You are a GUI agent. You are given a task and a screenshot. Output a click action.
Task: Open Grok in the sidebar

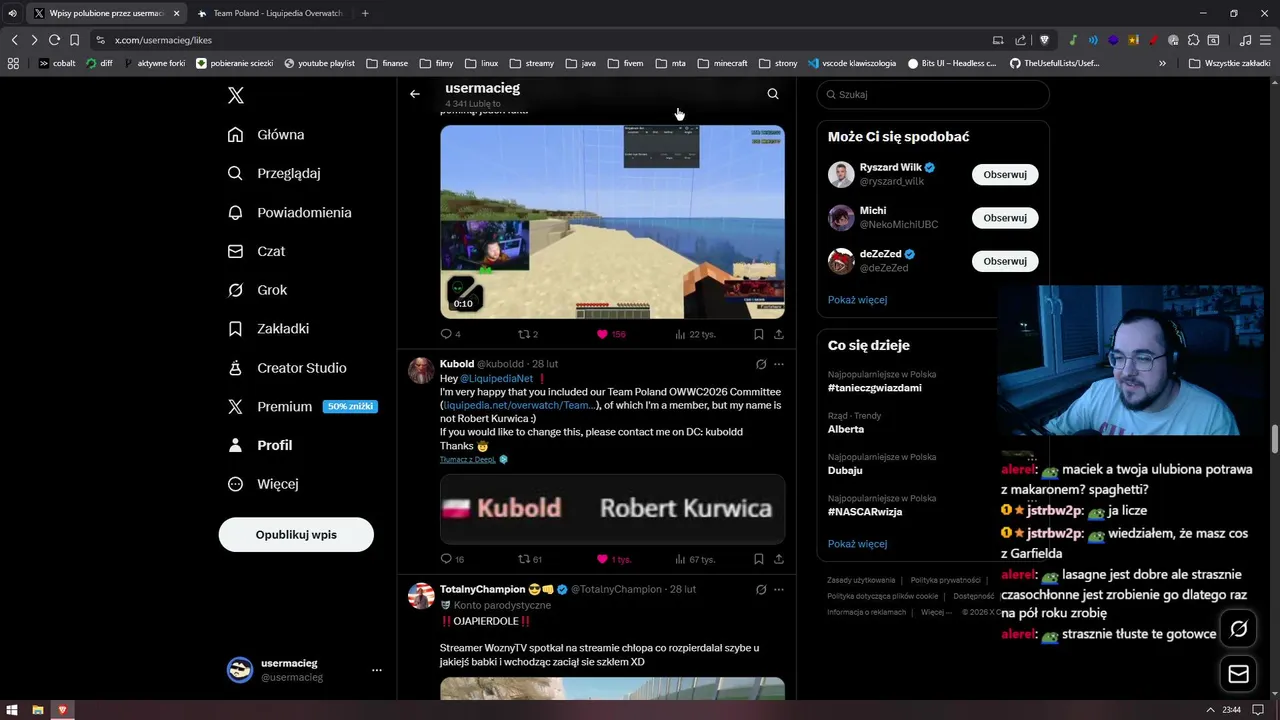click(257, 290)
